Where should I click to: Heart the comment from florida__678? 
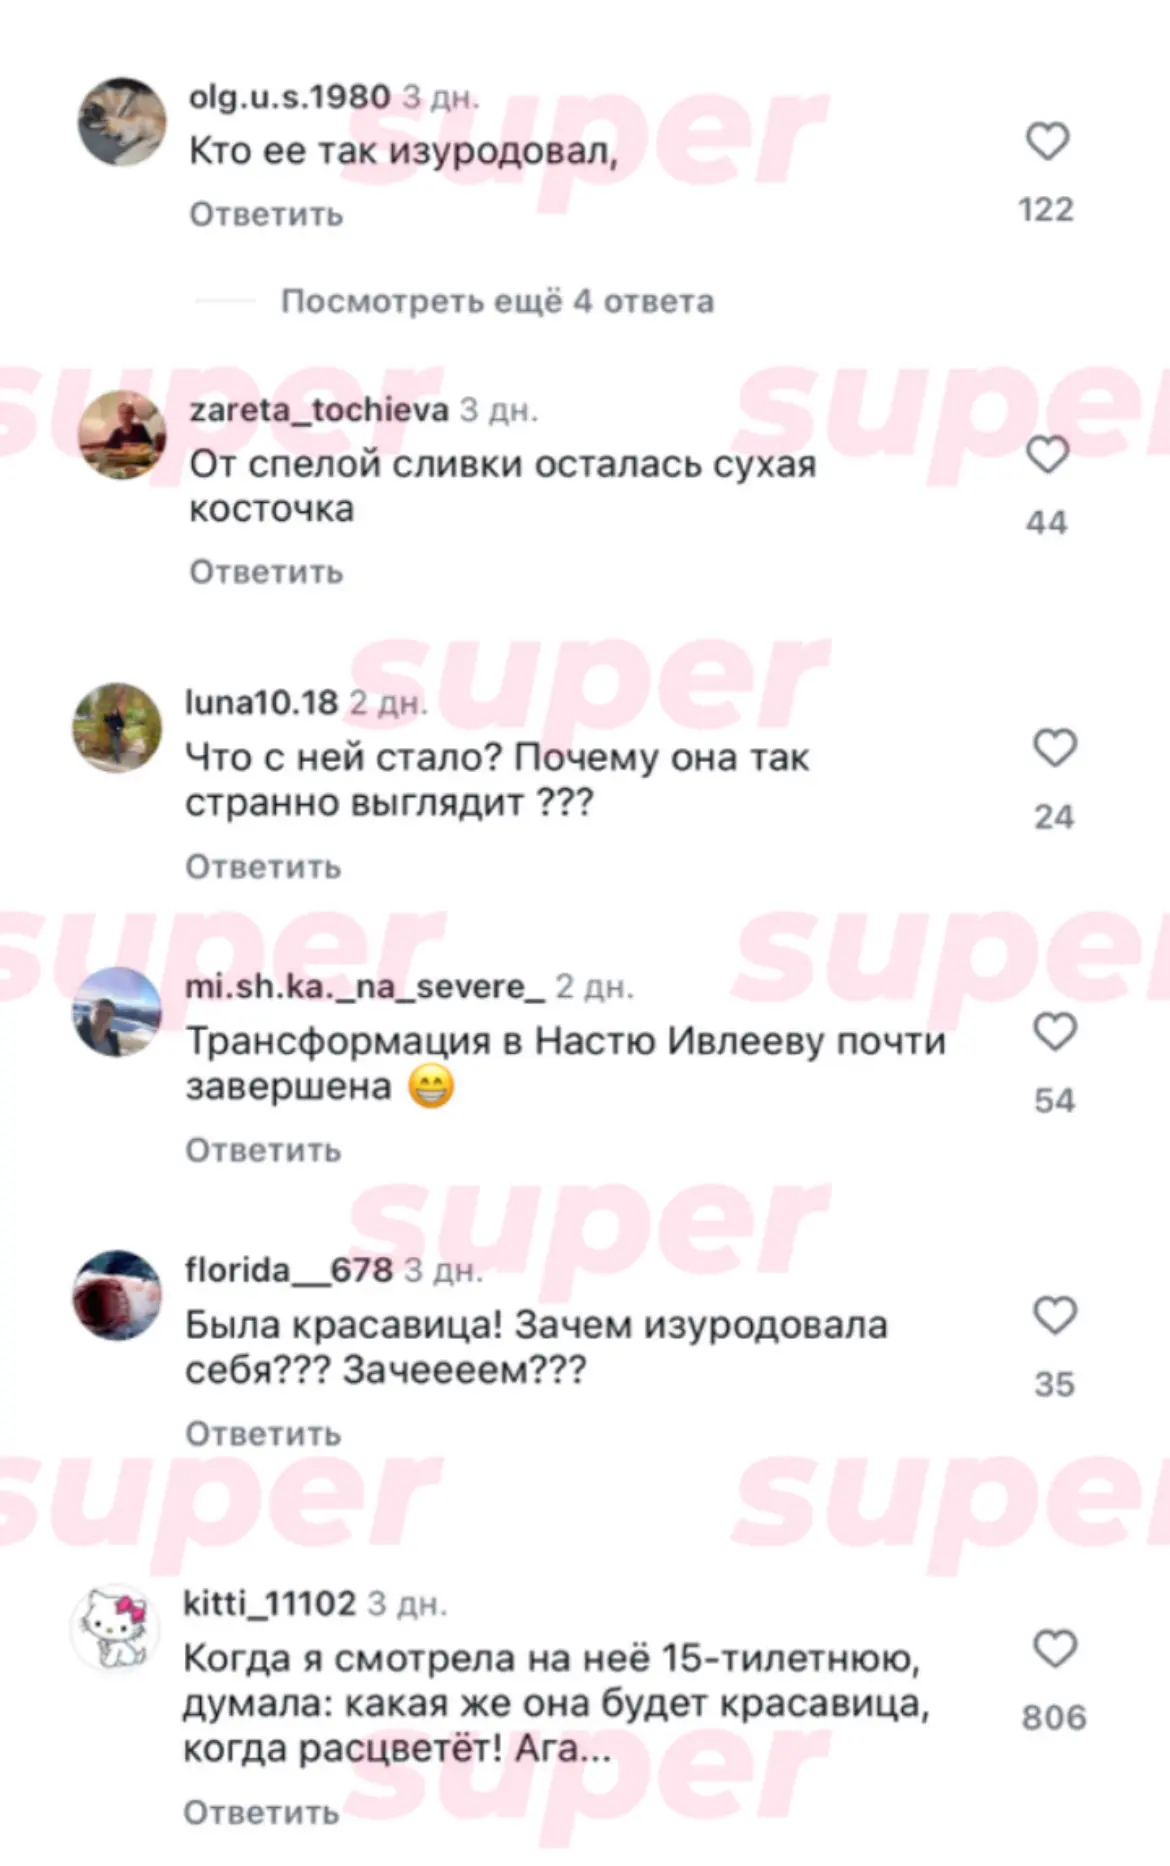pyautogui.click(x=1054, y=1315)
